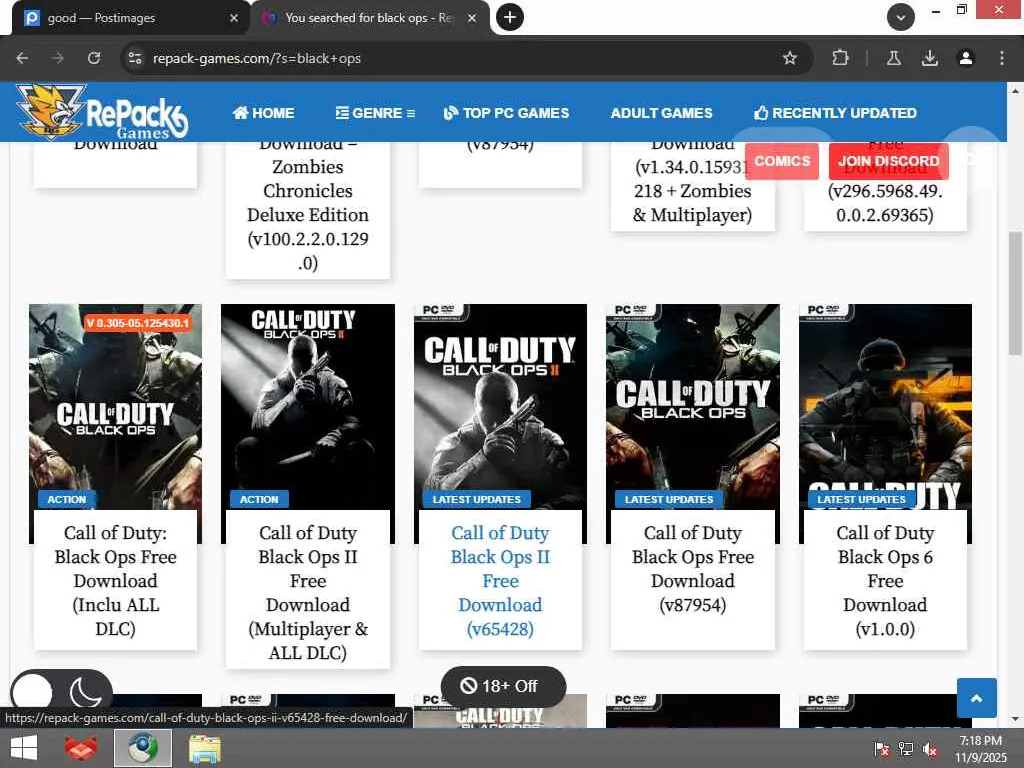This screenshot has height=768, width=1024.
Task: Click the RePack Games logo
Action: (102, 112)
